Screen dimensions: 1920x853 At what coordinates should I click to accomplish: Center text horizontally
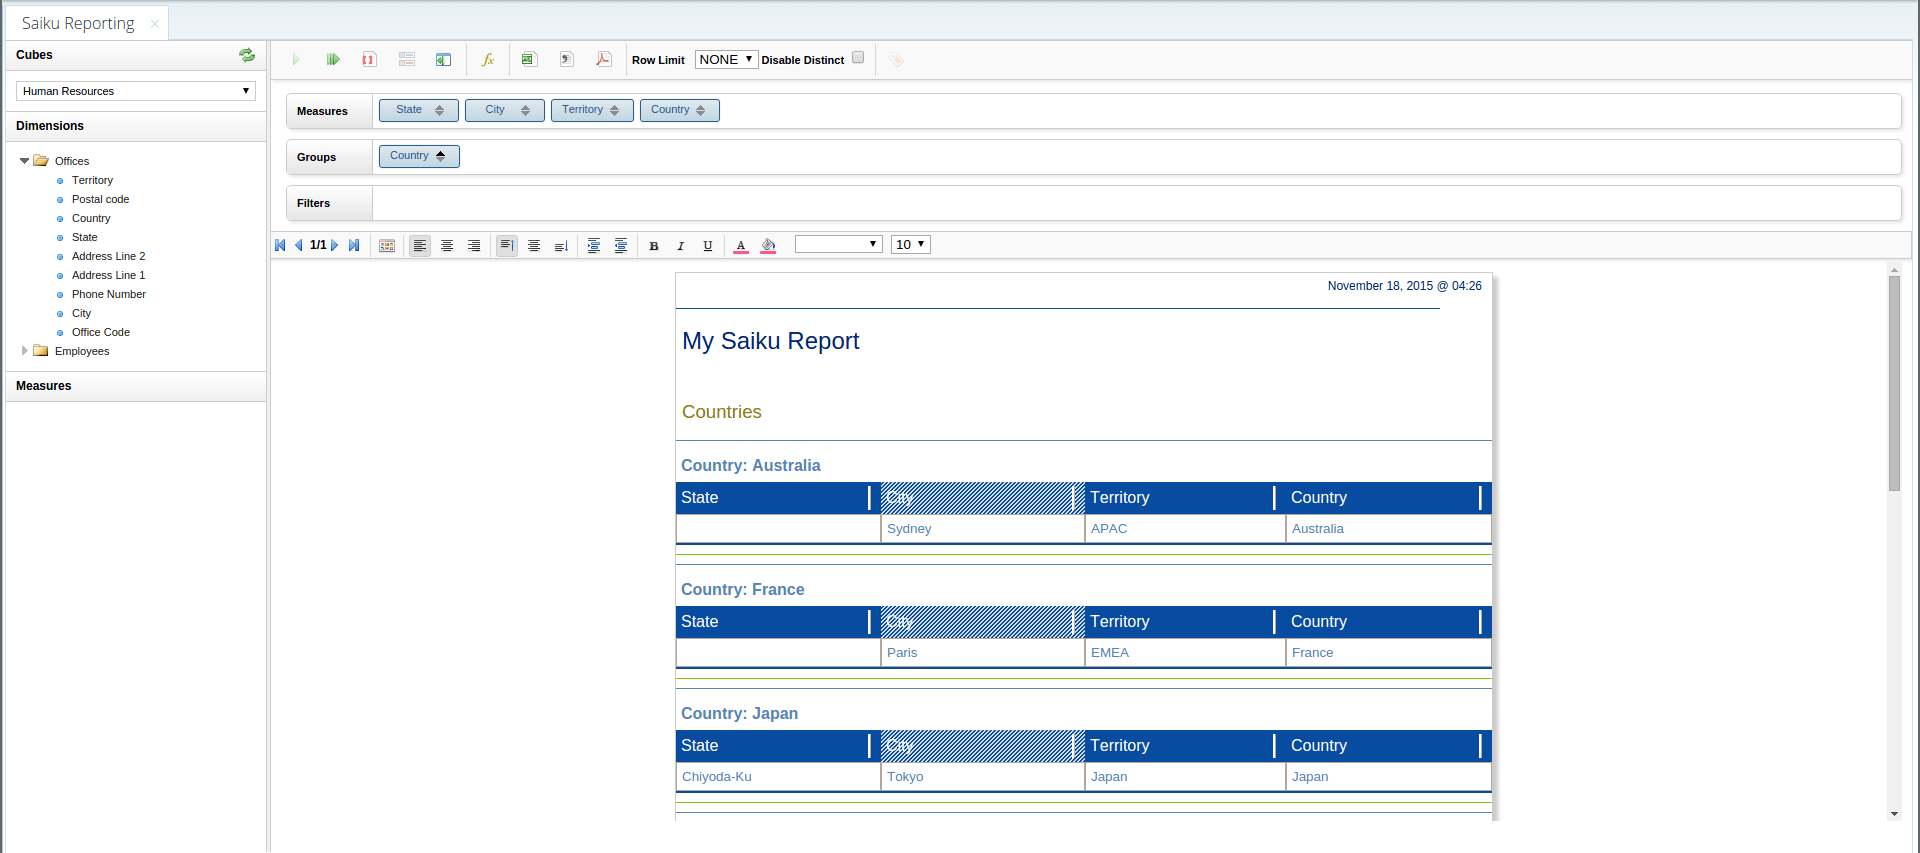click(447, 245)
